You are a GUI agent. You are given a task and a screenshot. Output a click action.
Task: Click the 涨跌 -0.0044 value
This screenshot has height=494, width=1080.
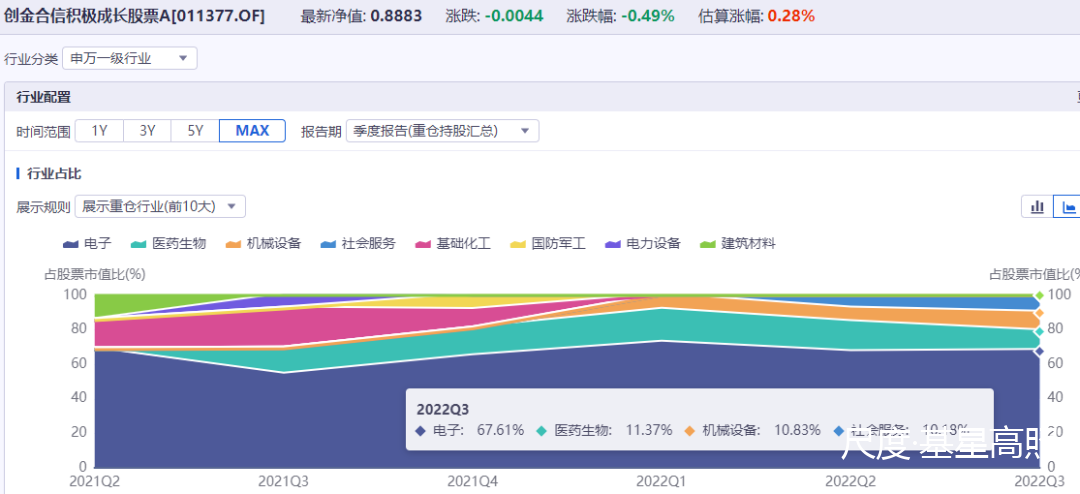coord(514,16)
